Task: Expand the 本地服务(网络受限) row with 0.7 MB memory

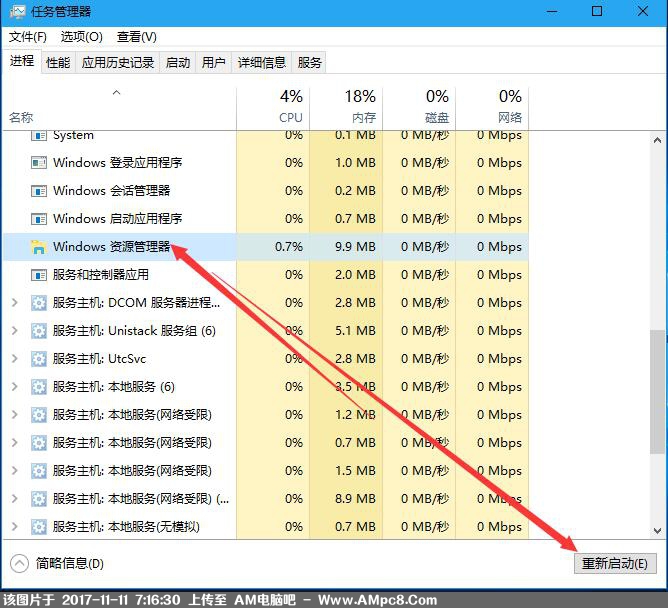Action: [x=14, y=443]
